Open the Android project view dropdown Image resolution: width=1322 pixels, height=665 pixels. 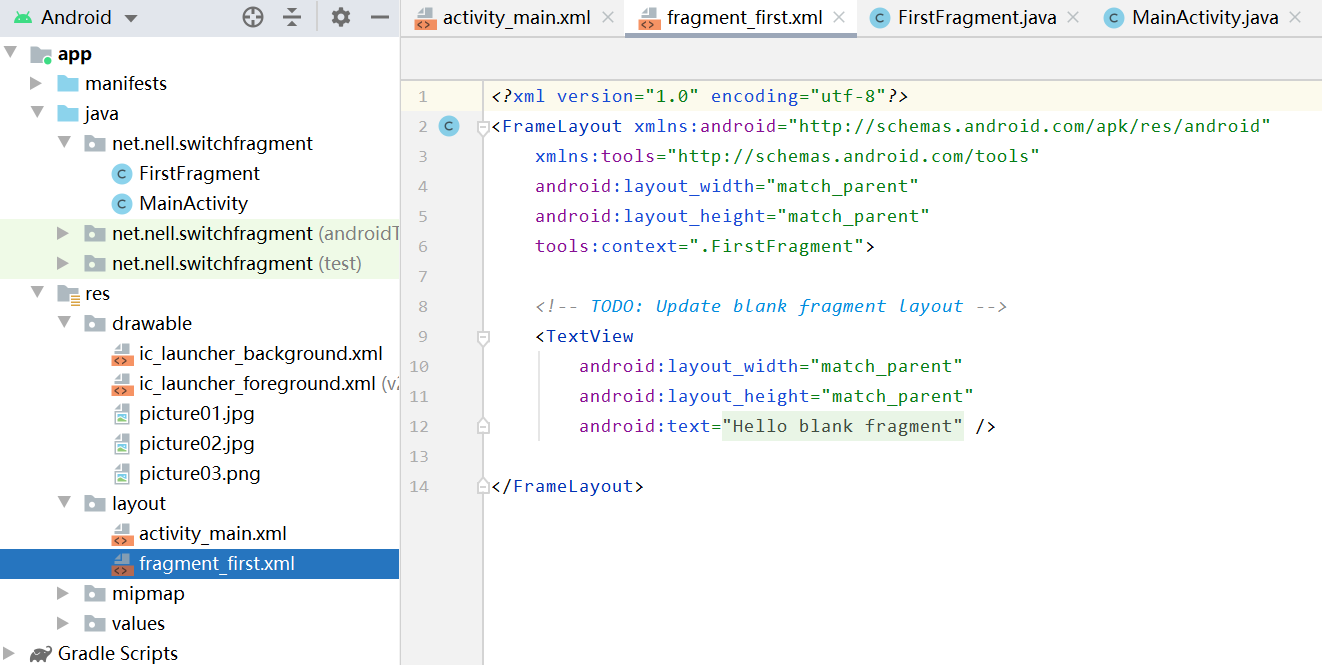coord(75,17)
